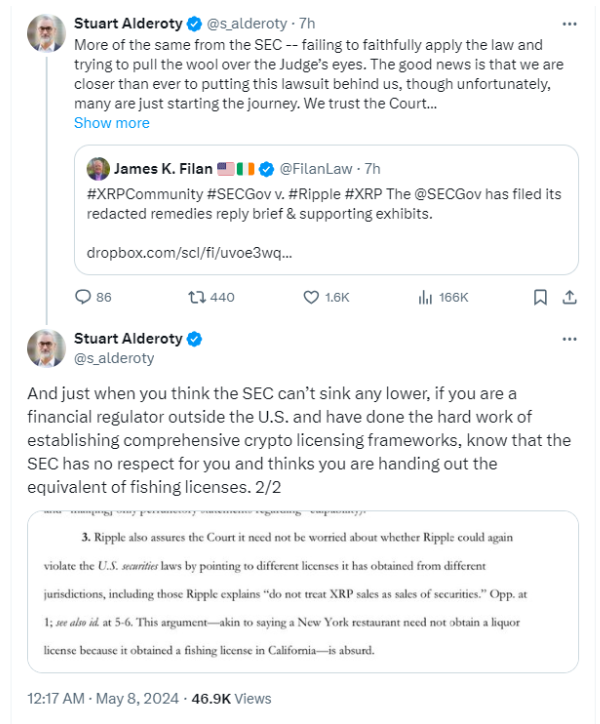Expand the tweet with Show more
This screenshot has width=600, height=724.
(x=111, y=123)
